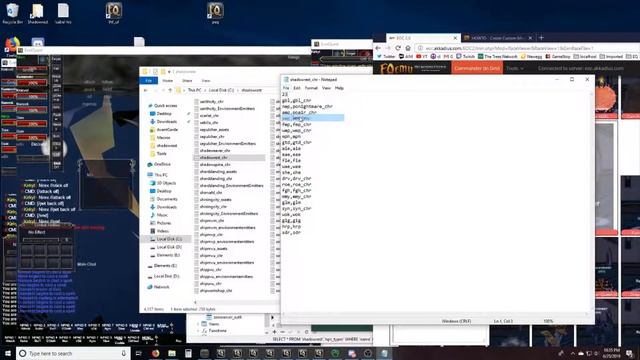Select Network in Explorer sidebar

click(x=161, y=287)
